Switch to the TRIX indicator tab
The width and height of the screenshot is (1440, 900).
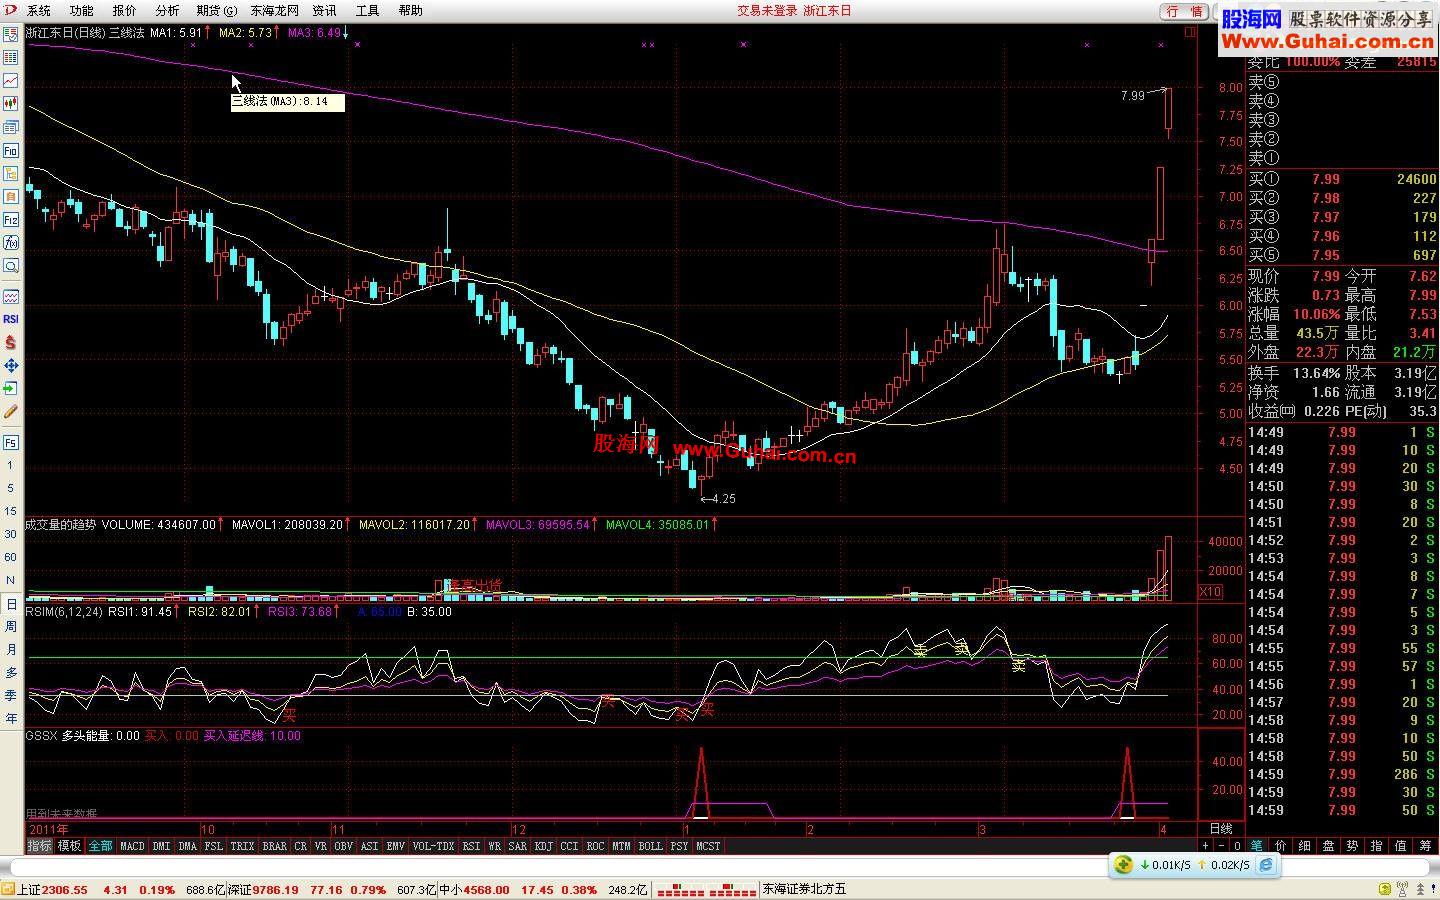(x=243, y=846)
